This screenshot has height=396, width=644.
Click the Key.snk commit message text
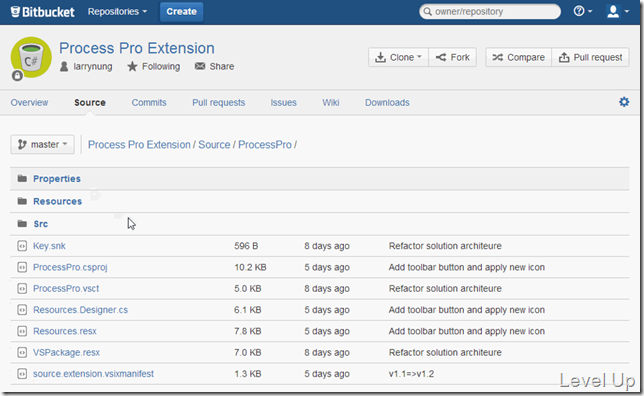(x=445, y=246)
